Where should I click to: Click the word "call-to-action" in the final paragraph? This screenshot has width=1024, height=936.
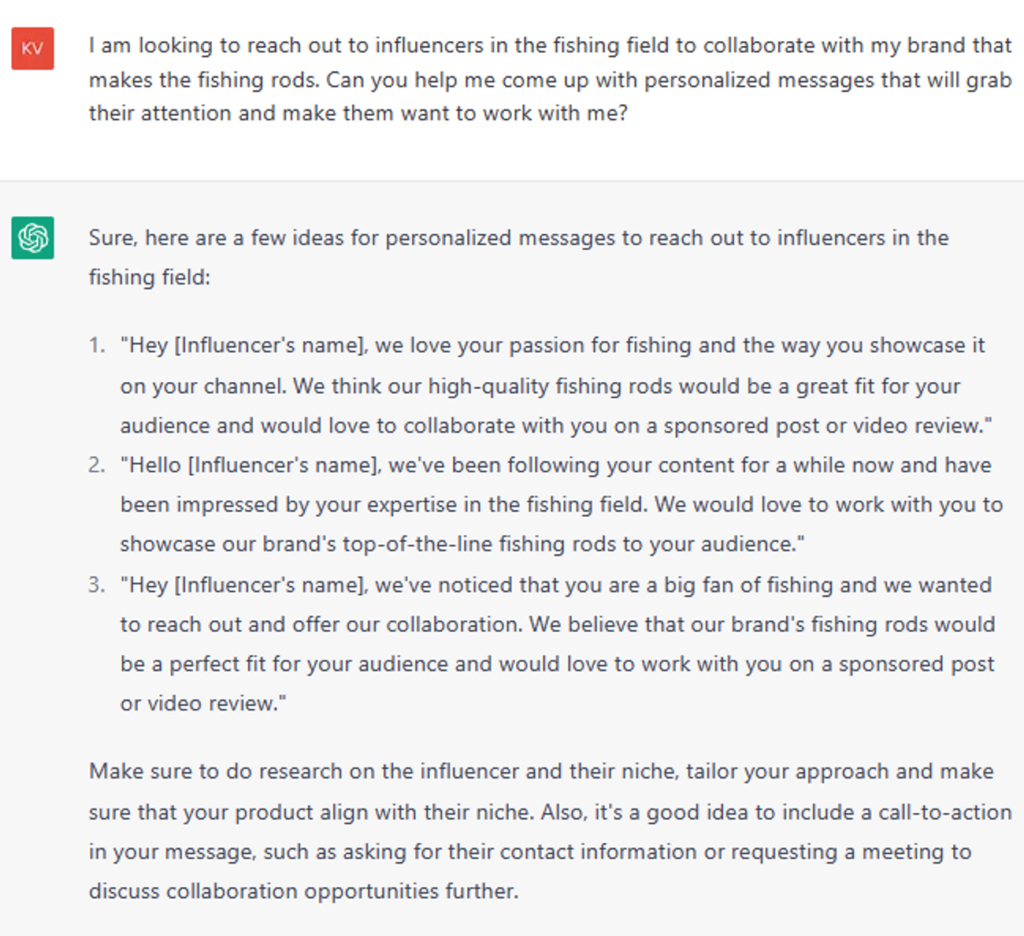(940, 811)
